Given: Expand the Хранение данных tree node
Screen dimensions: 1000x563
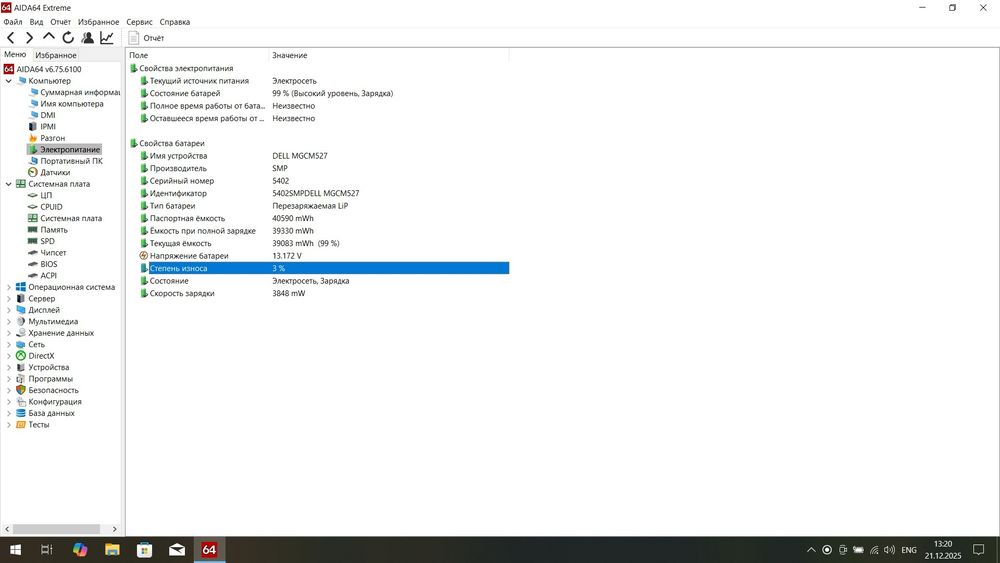Looking at the screenshot, I should [8, 333].
